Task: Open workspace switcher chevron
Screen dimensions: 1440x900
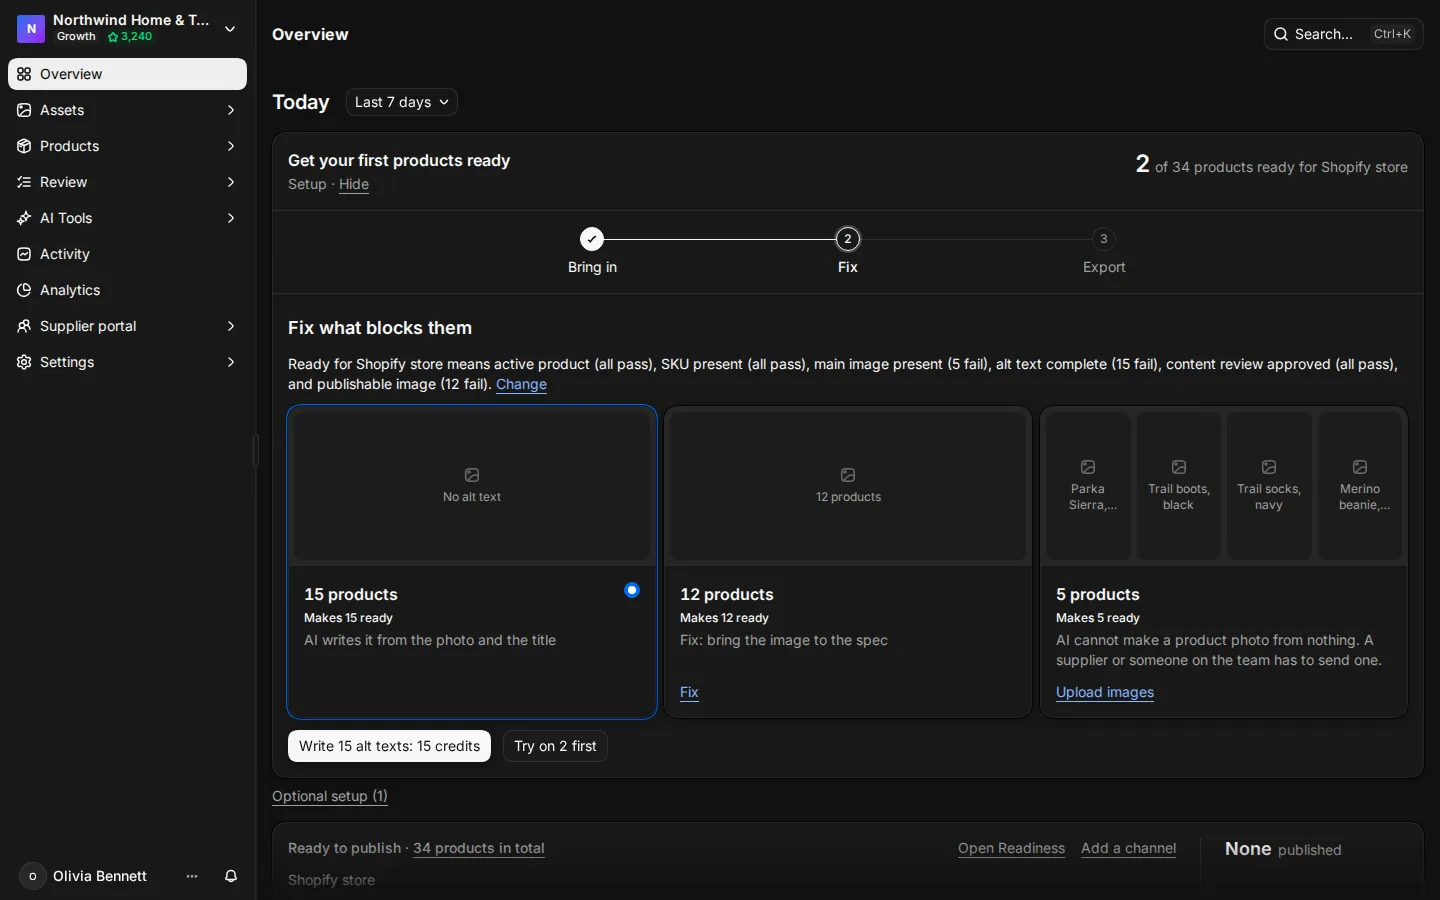Action: tap(230, 29)
